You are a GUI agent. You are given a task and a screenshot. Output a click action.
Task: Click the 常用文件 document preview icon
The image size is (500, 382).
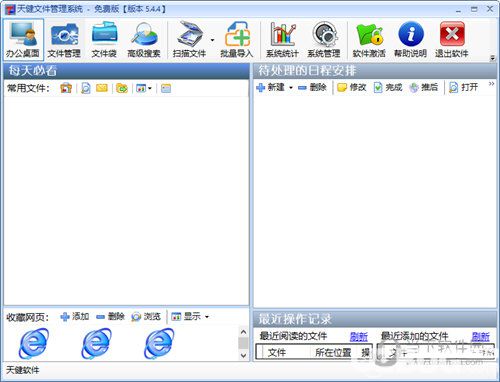tap(86, 88)
